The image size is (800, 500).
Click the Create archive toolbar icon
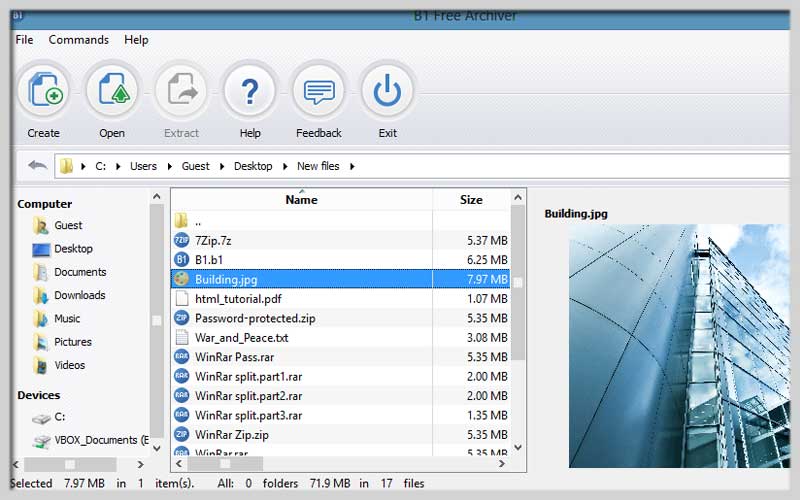pyautogui.click(x=44, y=90)
